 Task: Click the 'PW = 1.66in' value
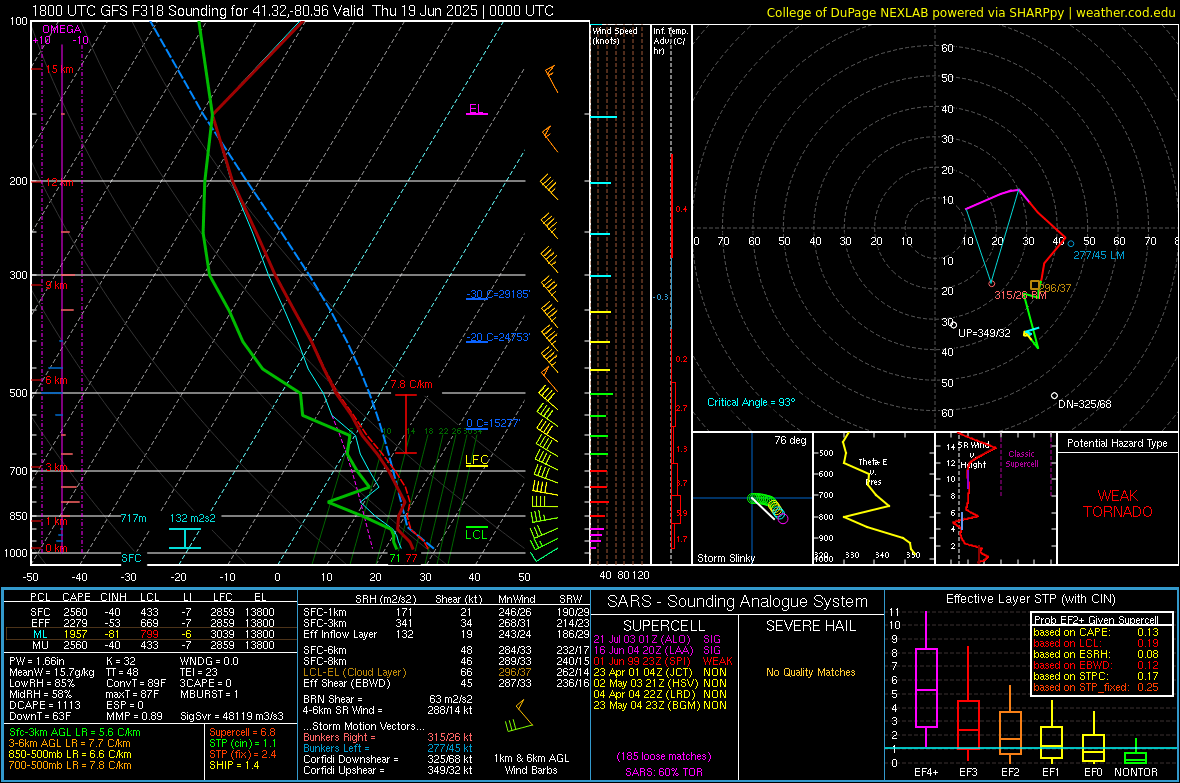click(x=37, y=661)
